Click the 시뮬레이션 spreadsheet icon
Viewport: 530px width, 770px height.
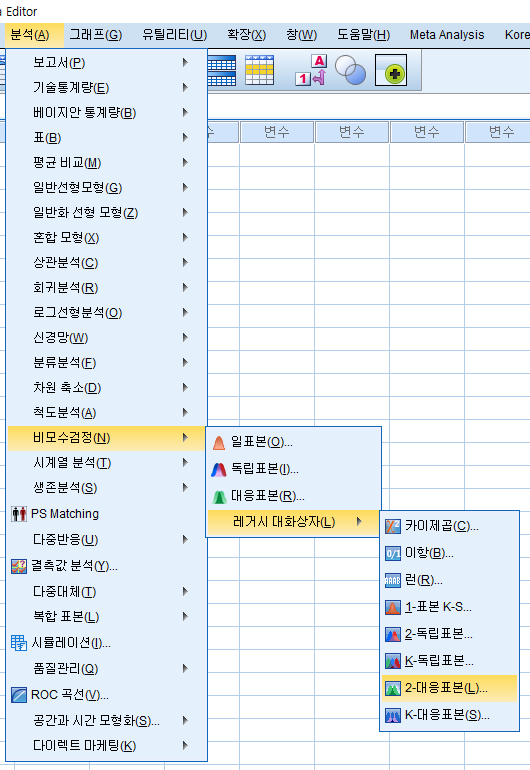(19, 643)
